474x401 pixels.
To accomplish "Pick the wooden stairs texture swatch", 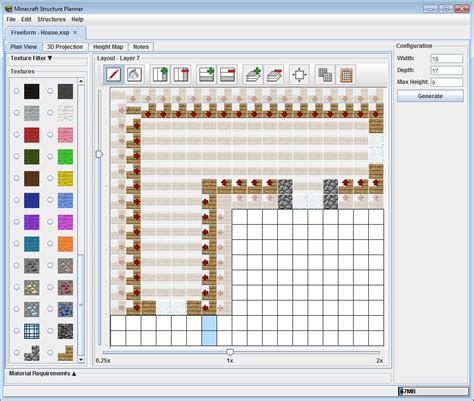I will pos(65,353).
